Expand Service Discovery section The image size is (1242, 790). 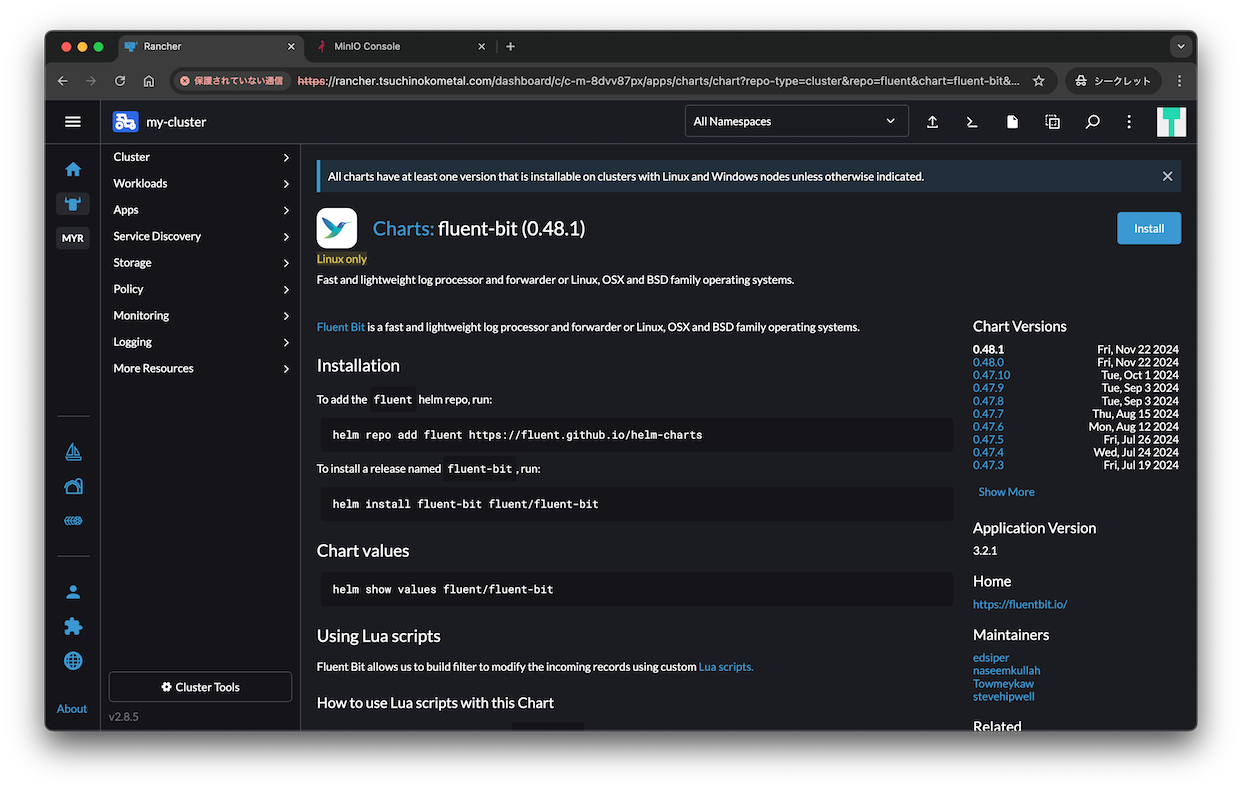pyautogui.click(x=201, y=236)
